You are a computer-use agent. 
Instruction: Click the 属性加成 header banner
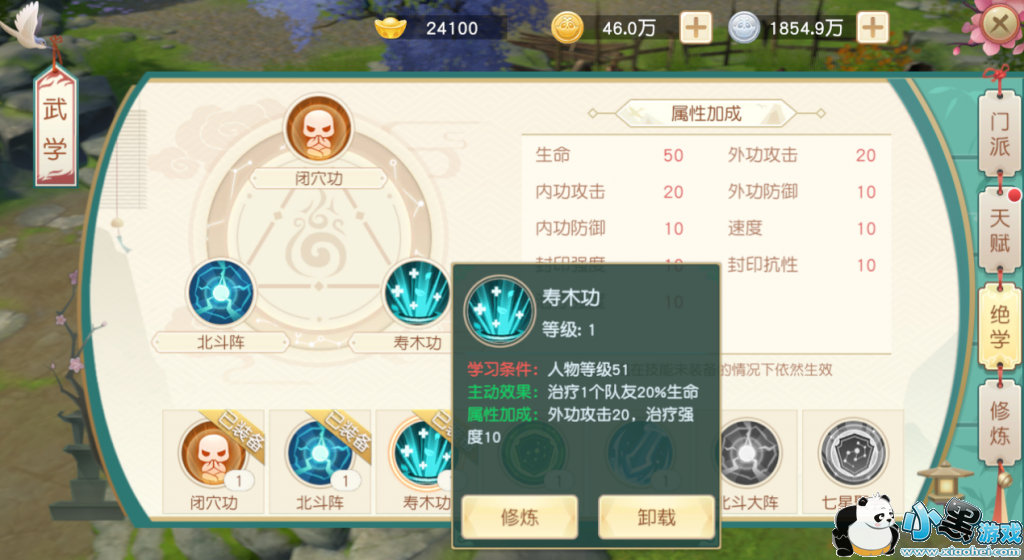pos(706,114)
